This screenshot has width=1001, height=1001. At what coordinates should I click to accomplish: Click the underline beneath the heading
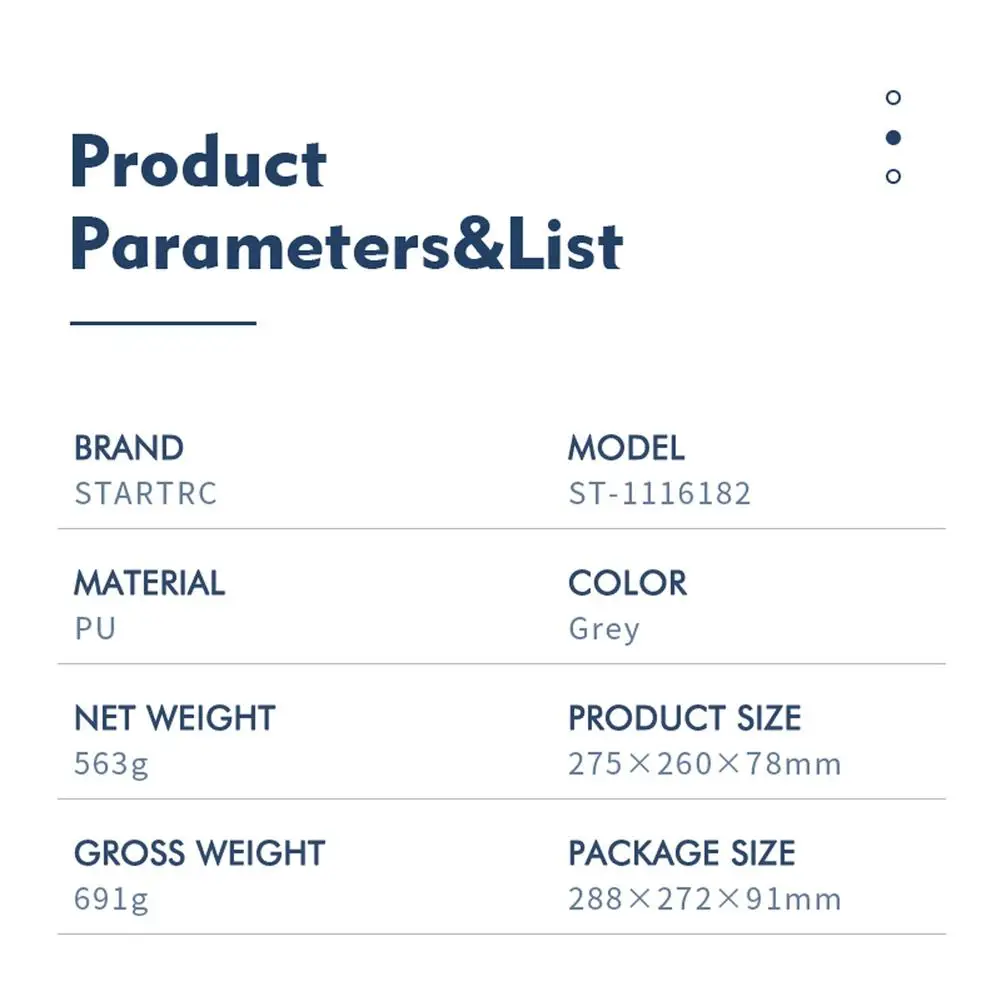point(163,324)
